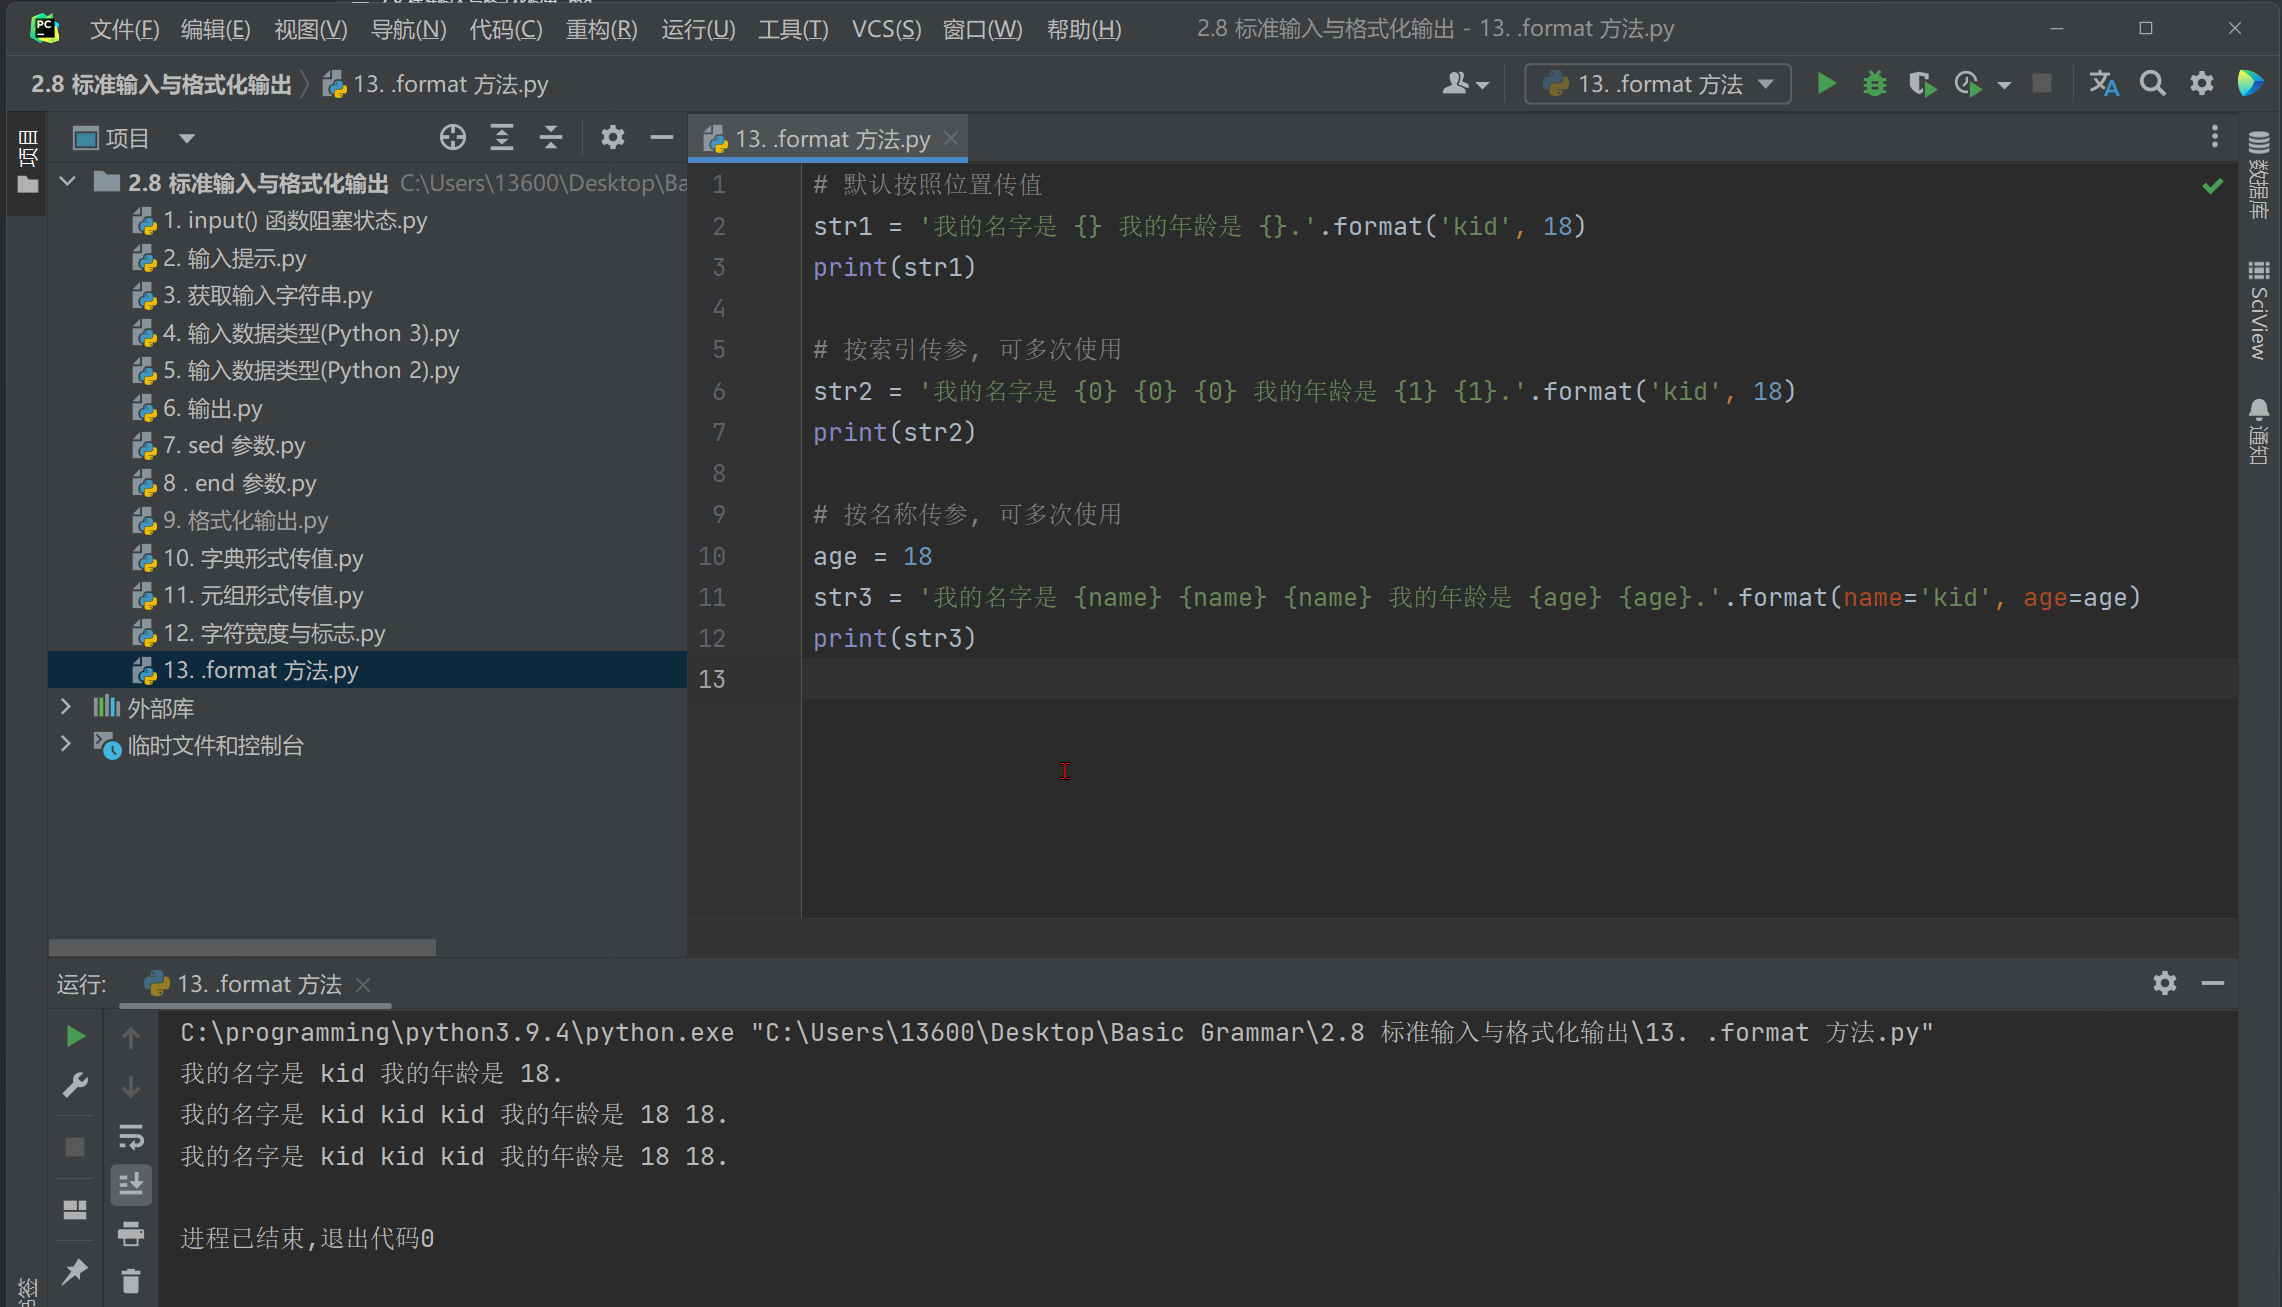
Task: Open the translate icon in the top toolbar
Action: [x=2103, y=84]
